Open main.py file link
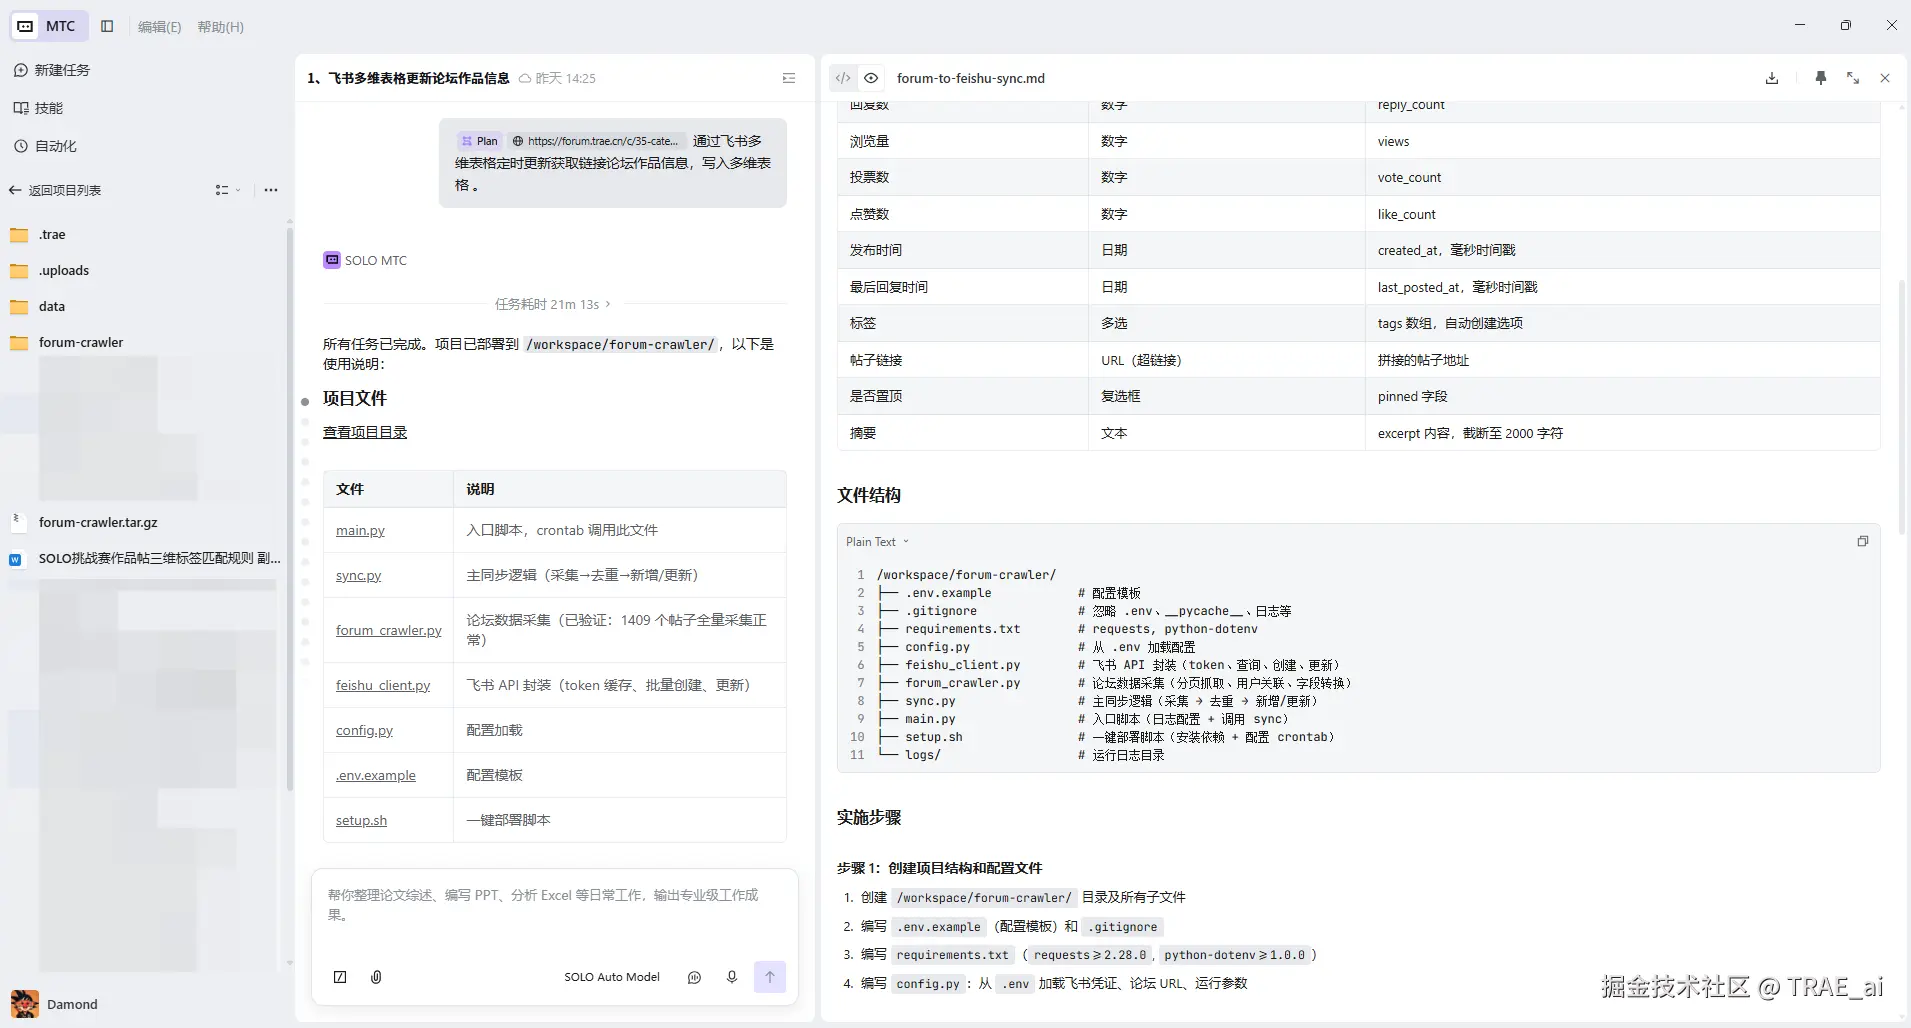This screenshot has width=1911, height=1028. tap(360, 530)
